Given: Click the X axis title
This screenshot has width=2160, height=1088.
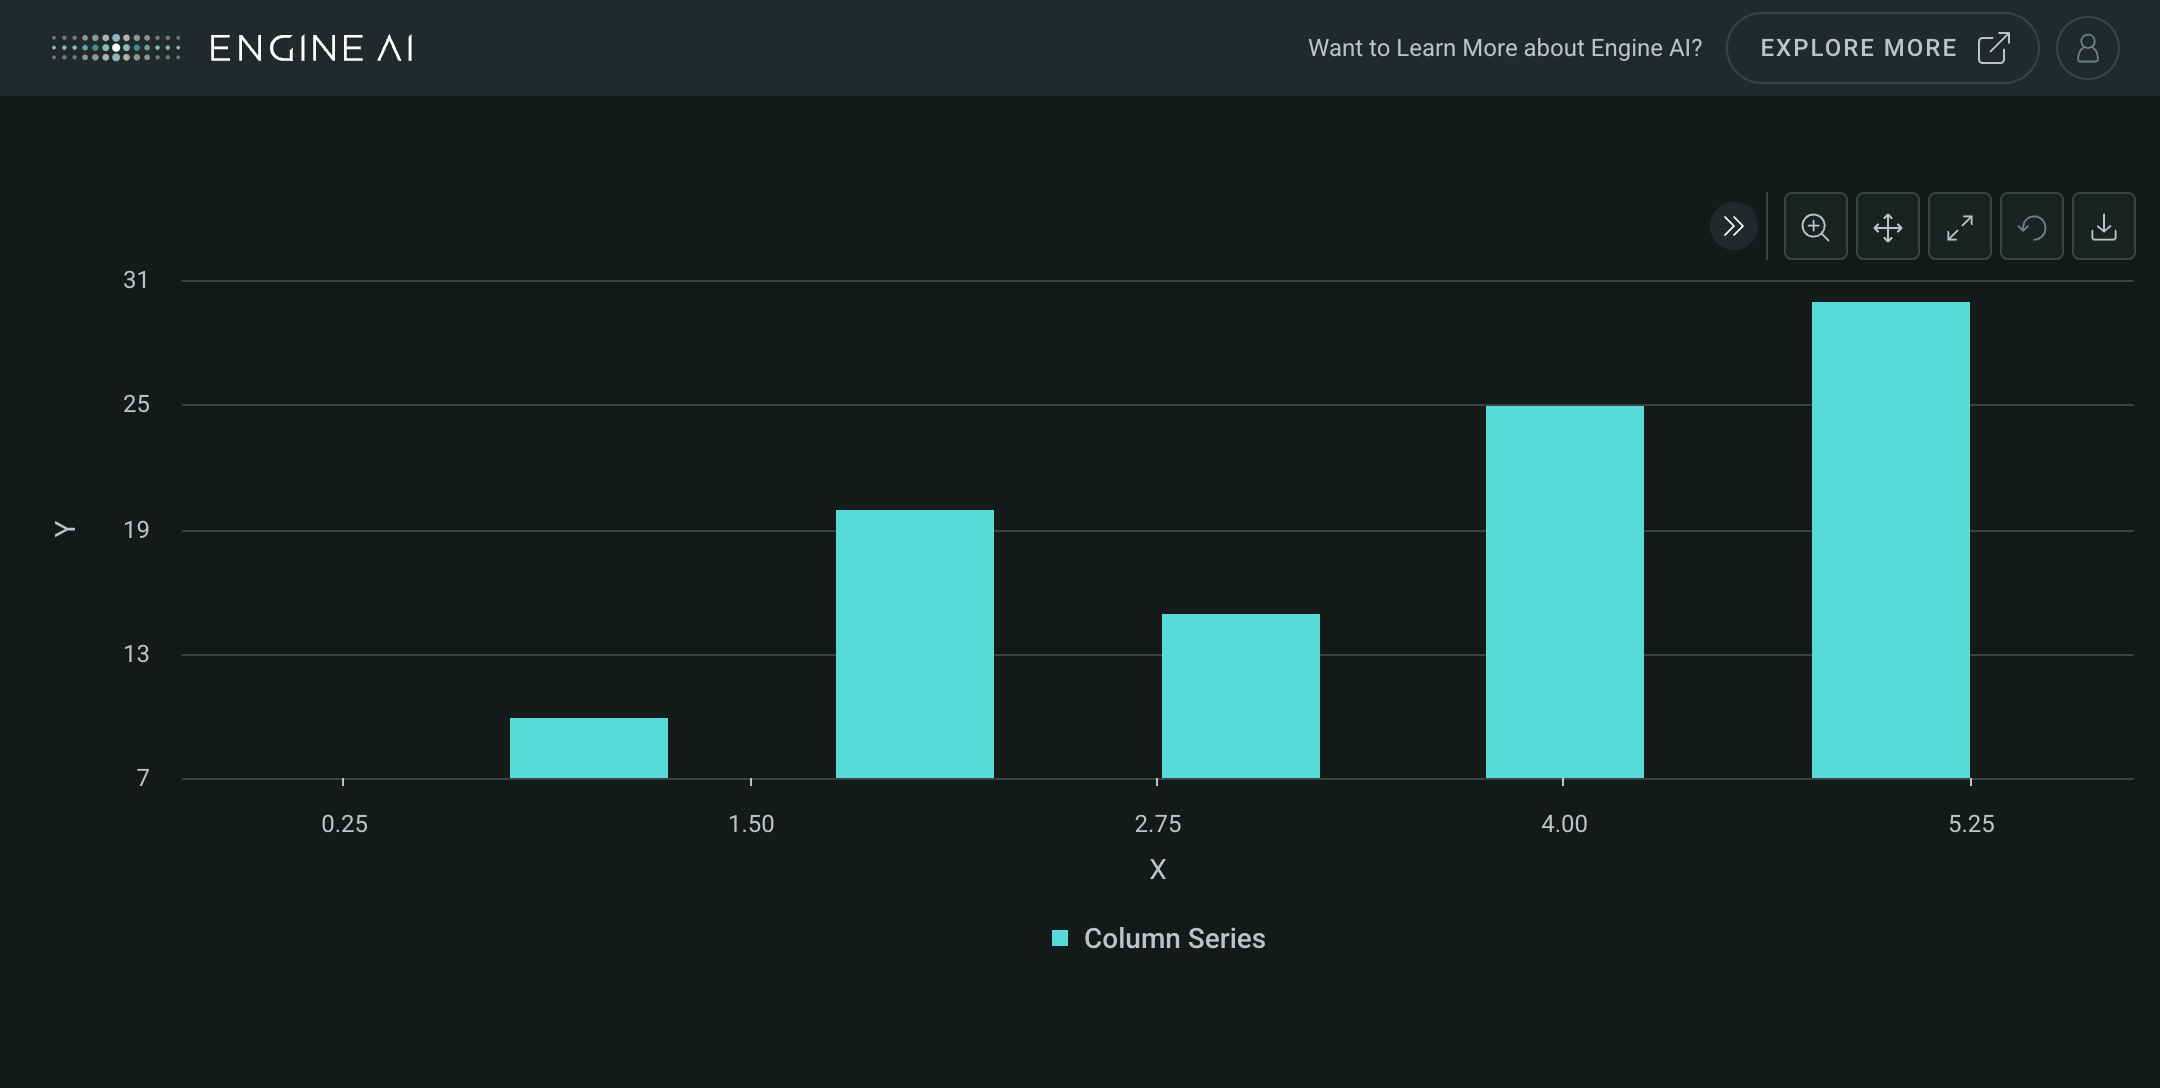Looking at the screenshot, I should coord(1158,869).
